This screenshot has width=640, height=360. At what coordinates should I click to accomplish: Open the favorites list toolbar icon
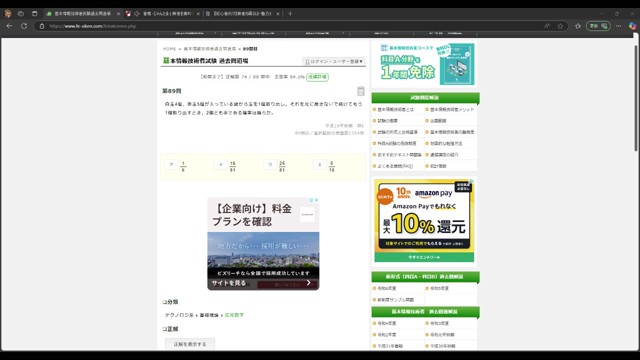click(x=578, y=26)
